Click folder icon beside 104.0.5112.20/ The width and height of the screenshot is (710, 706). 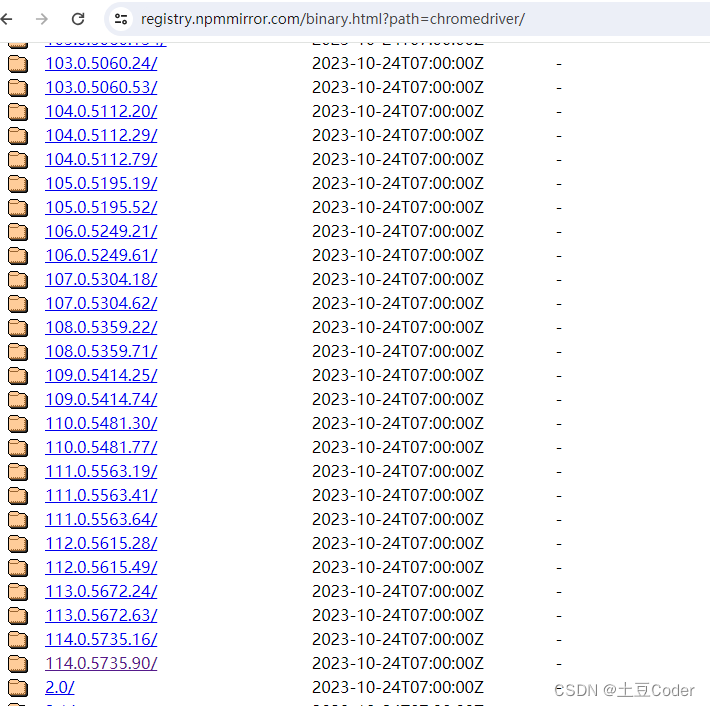coord(18,112)
